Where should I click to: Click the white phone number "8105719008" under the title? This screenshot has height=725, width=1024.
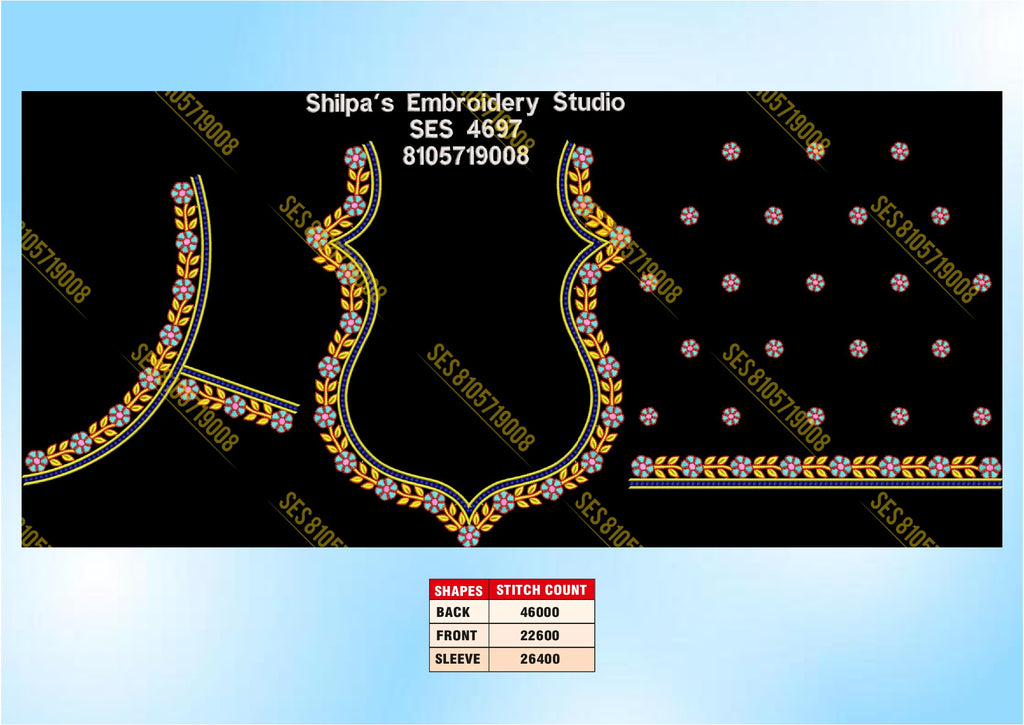[465, 155]
